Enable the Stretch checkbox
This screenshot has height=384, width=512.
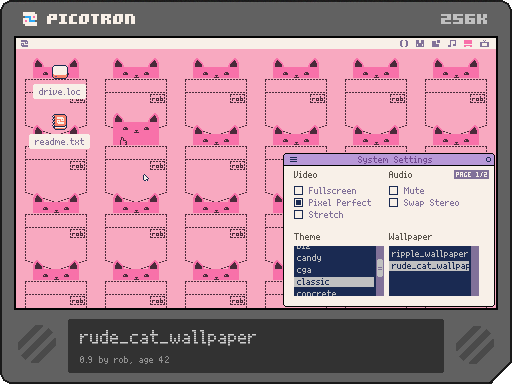(298, 214)
